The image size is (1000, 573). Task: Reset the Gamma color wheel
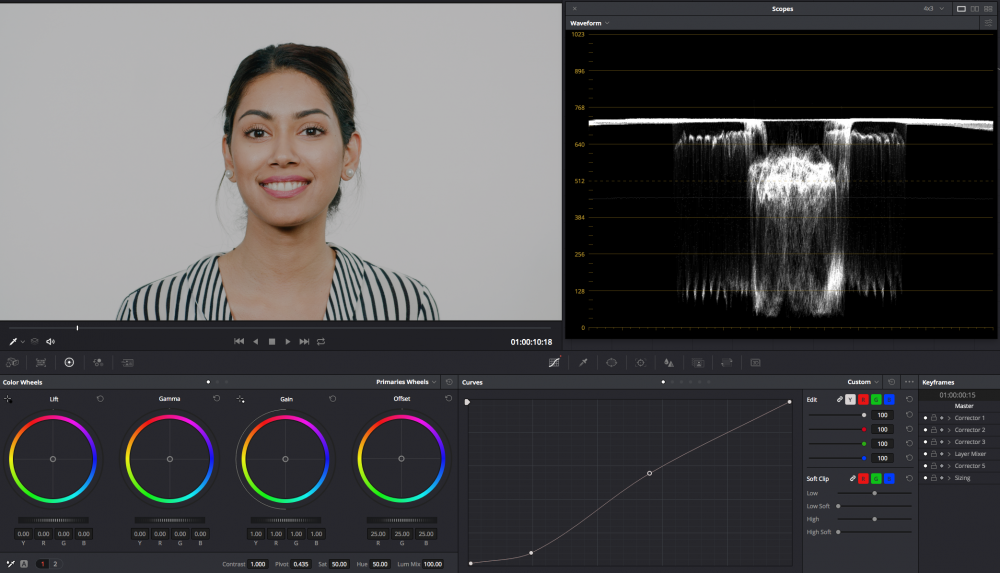point(216,399)
